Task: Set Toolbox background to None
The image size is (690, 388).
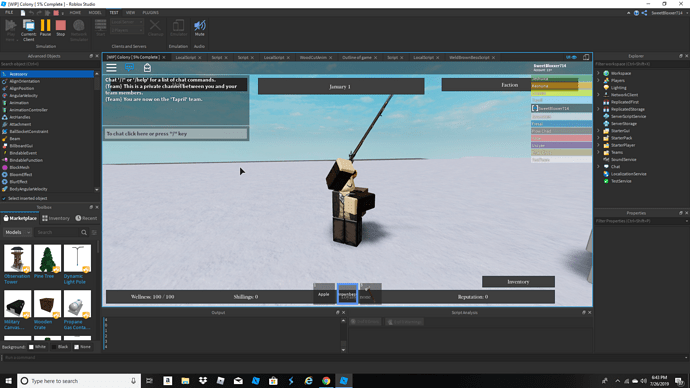Action: coord(77,347)
